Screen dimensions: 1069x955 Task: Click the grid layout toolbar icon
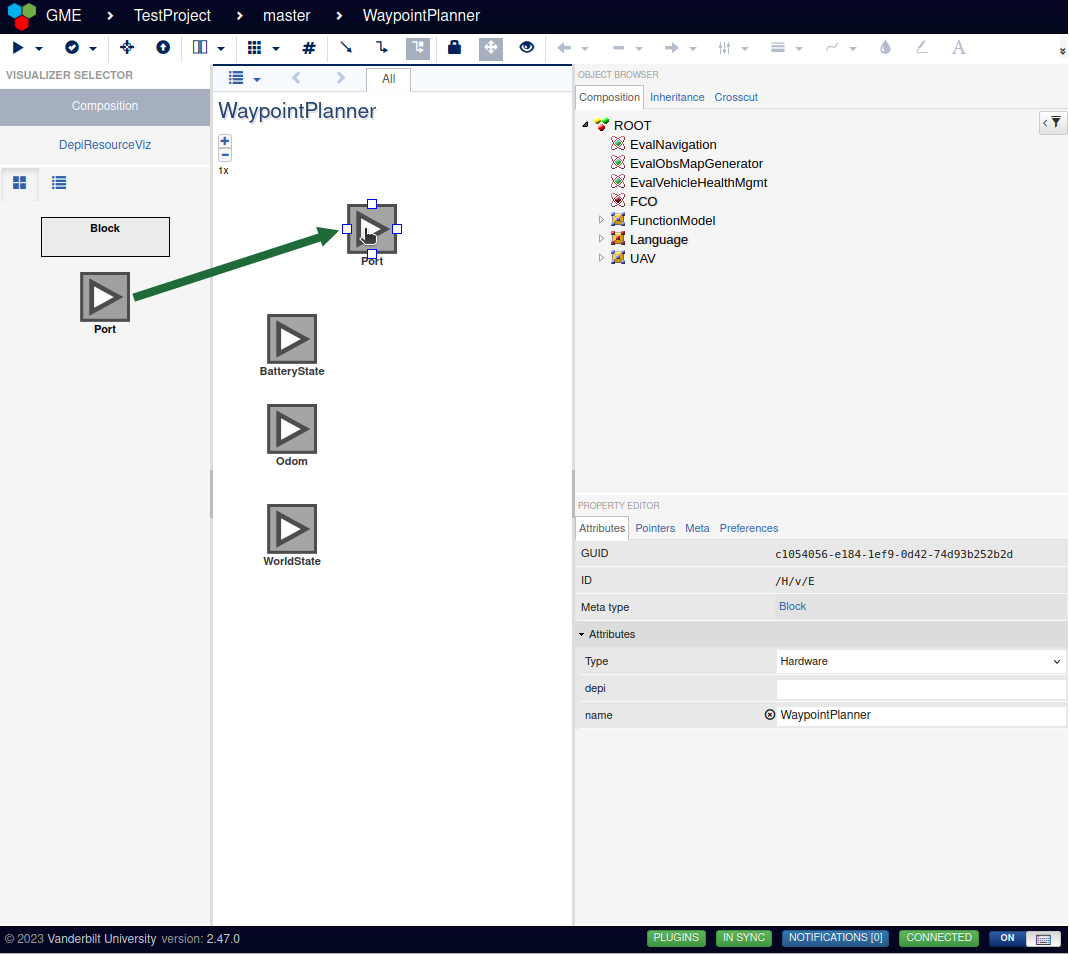point(254,47)
